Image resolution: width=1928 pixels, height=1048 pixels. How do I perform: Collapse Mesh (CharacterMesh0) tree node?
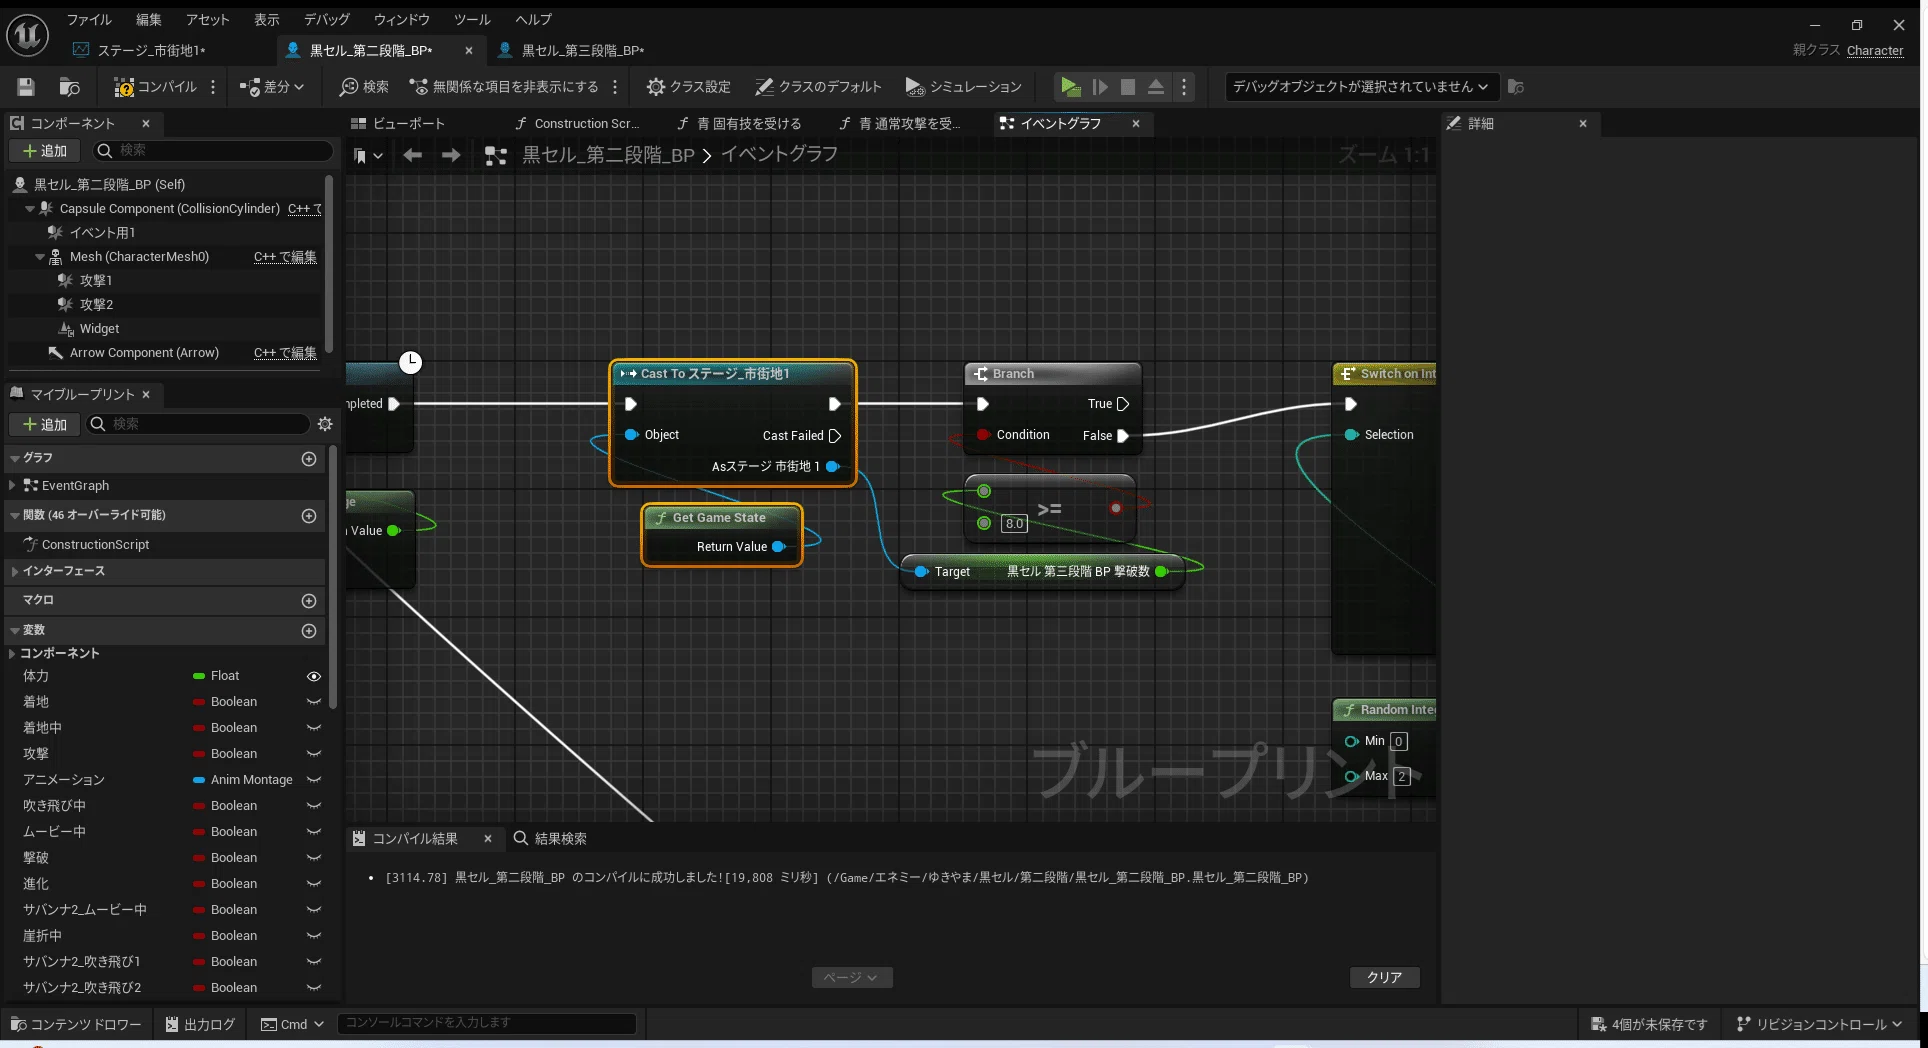[40, 257]
